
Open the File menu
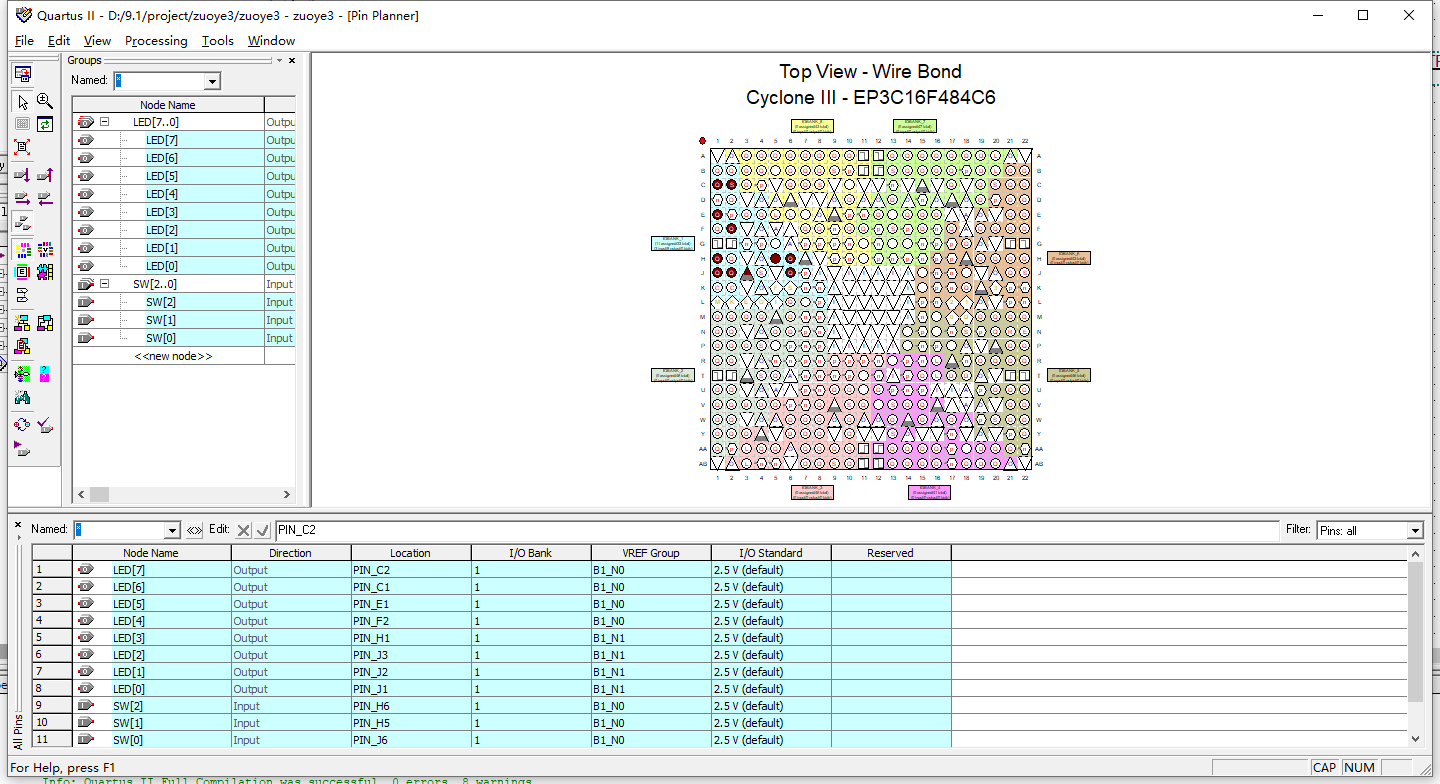[24, 41]
